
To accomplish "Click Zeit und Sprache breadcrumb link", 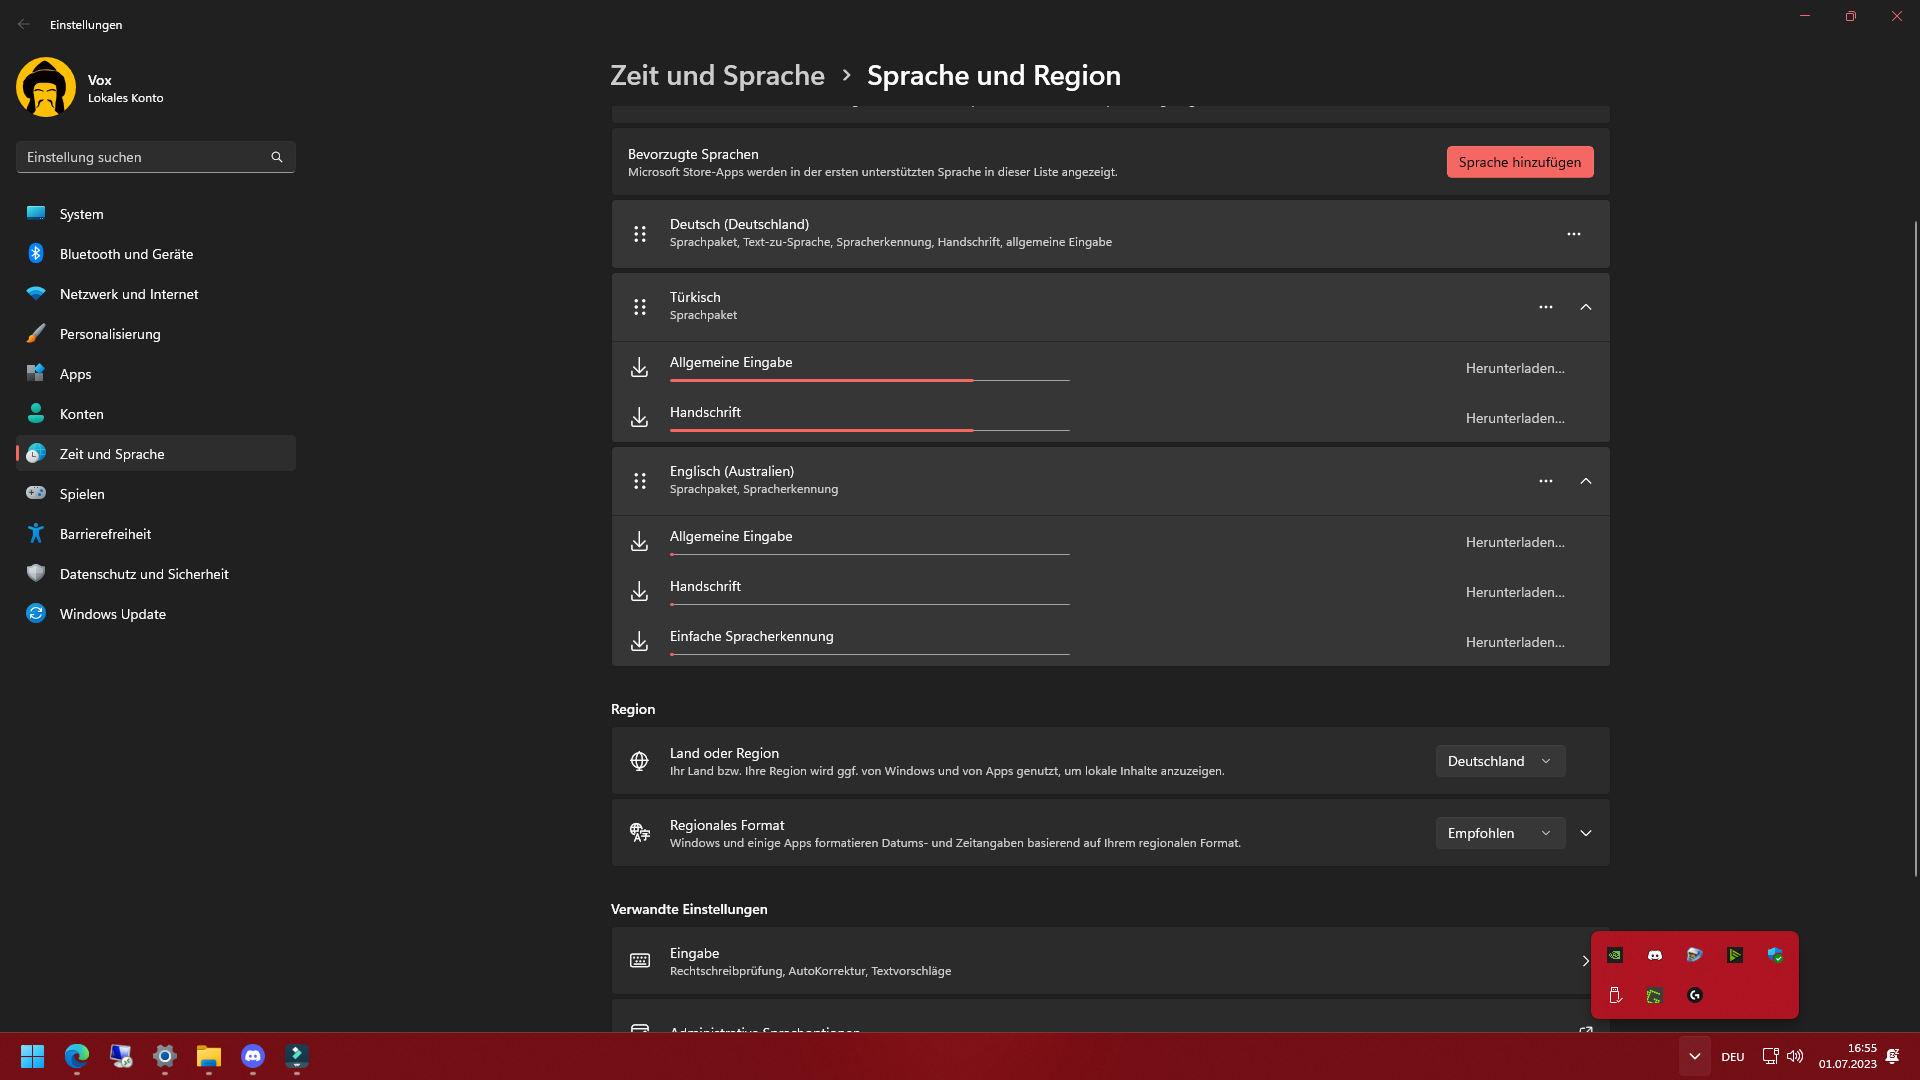I will click(x=717, y=76).
